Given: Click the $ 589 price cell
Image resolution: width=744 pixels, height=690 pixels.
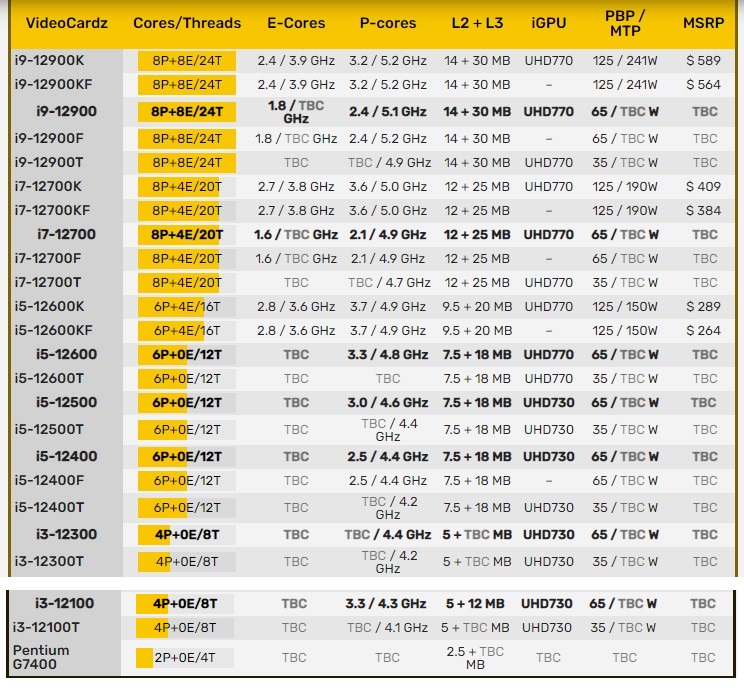Looking at the screenshot, I should pyautogui.click(x=703, y=60).
